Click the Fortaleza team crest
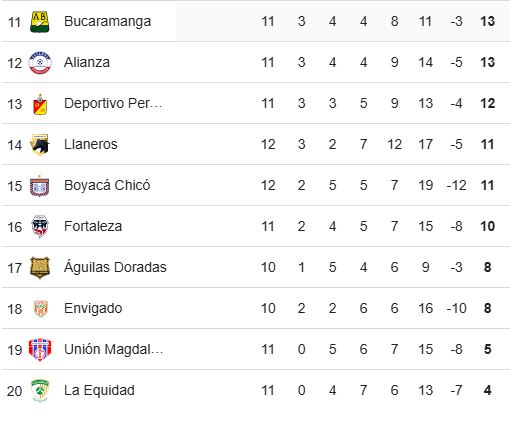 [40, 227]
